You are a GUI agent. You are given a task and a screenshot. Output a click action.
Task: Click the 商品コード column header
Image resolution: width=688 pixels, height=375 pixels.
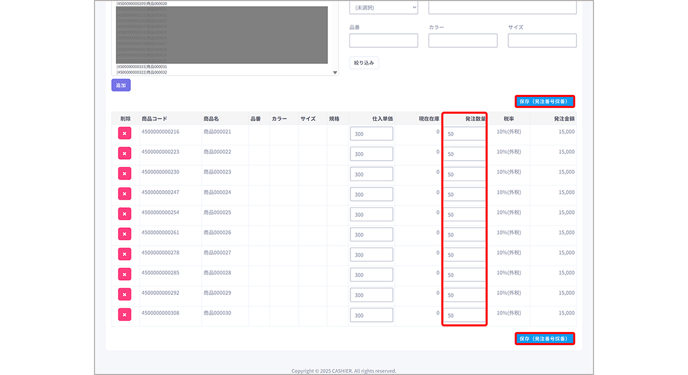[154, 119]
